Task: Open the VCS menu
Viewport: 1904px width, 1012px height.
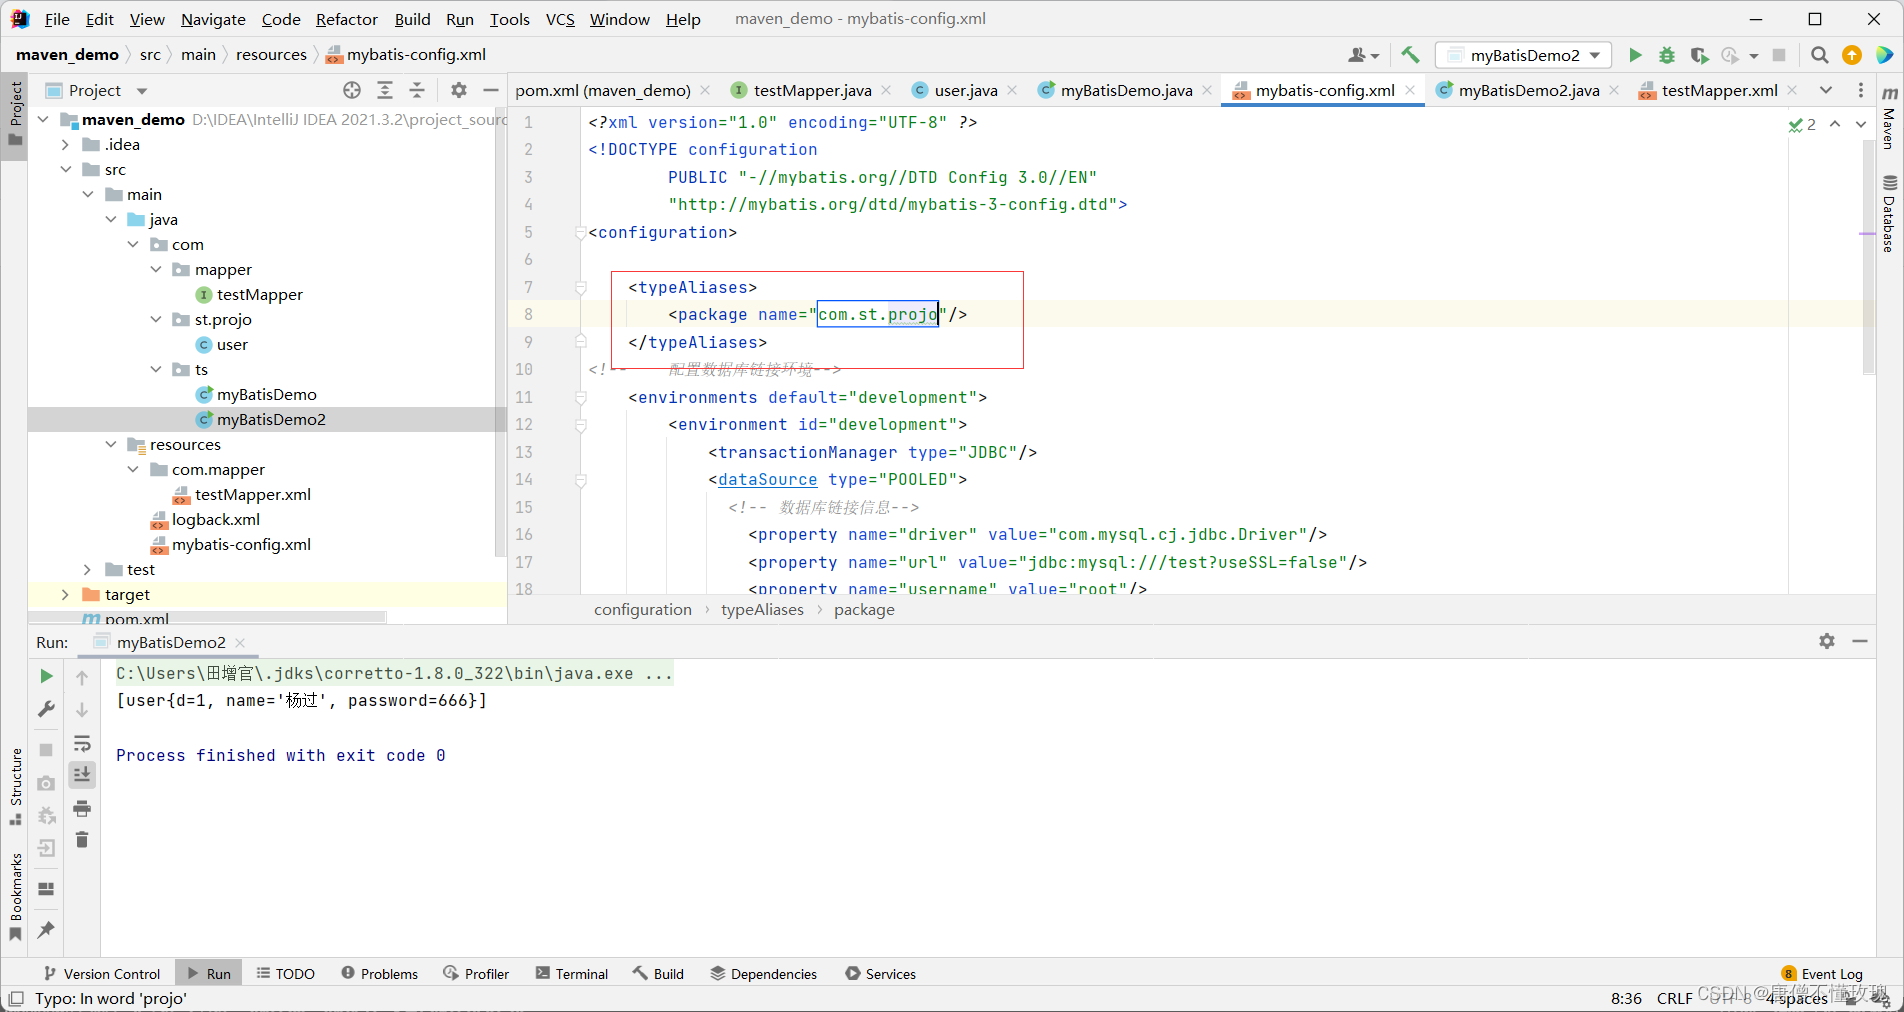Action: [x=560, y=19]
